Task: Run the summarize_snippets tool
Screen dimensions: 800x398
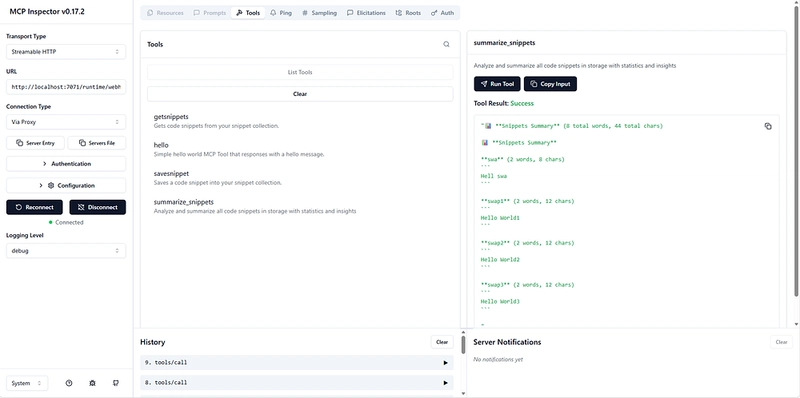Action: click(x=497, y=84)
